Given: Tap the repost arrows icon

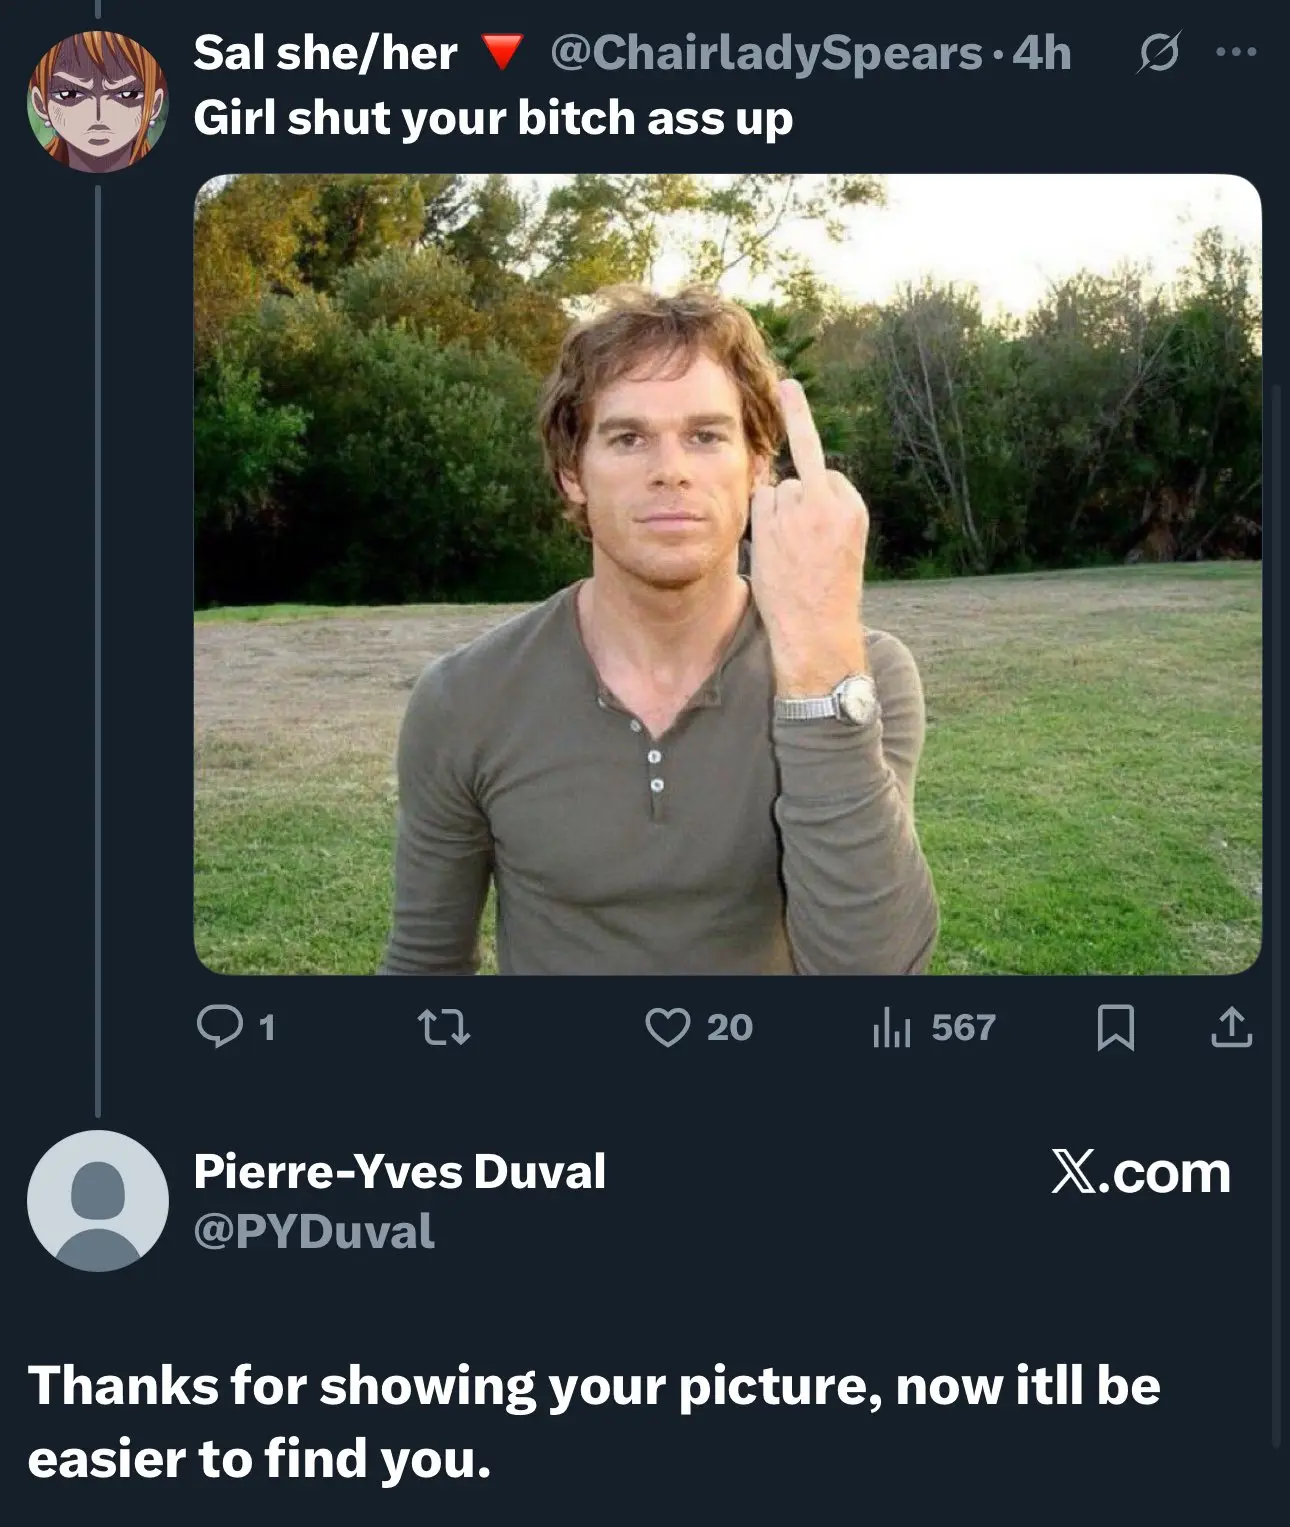Looking at the screenshot, I should 444,1027.
